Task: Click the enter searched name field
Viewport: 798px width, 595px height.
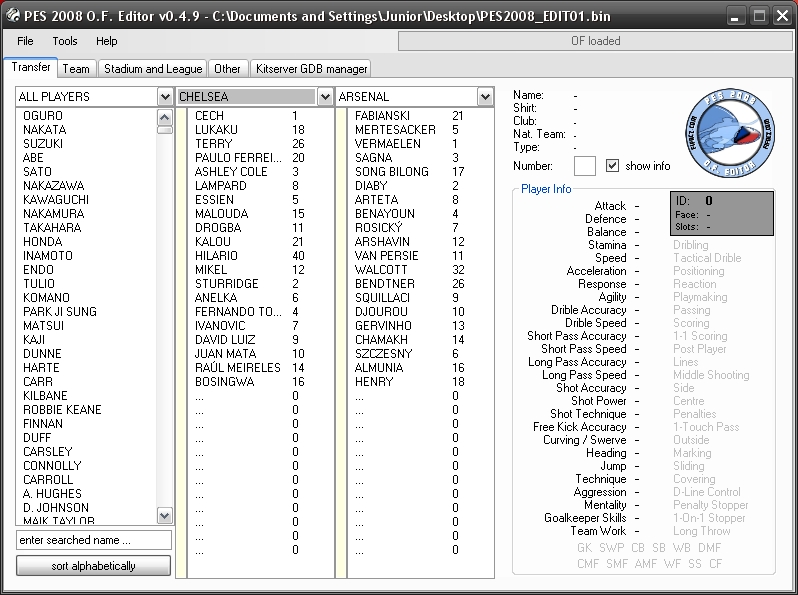Action: pyautogui.click(x=94, y=540)
